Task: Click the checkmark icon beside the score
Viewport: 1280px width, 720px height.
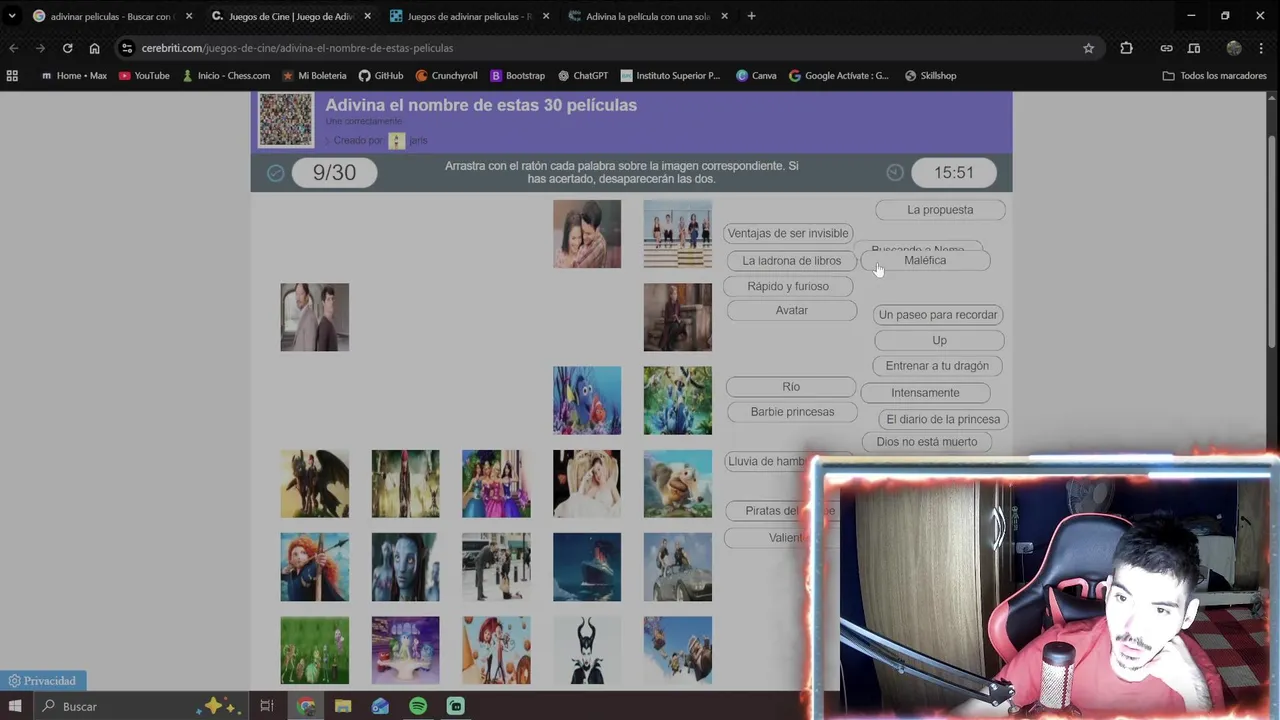Action: pos(276,173)
